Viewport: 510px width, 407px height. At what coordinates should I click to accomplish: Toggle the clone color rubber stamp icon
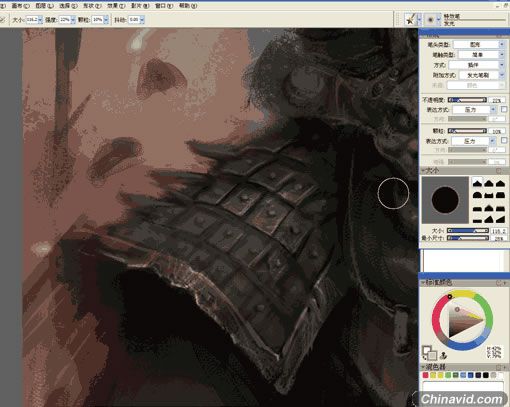pyautogui.click(x=444, y=355)
